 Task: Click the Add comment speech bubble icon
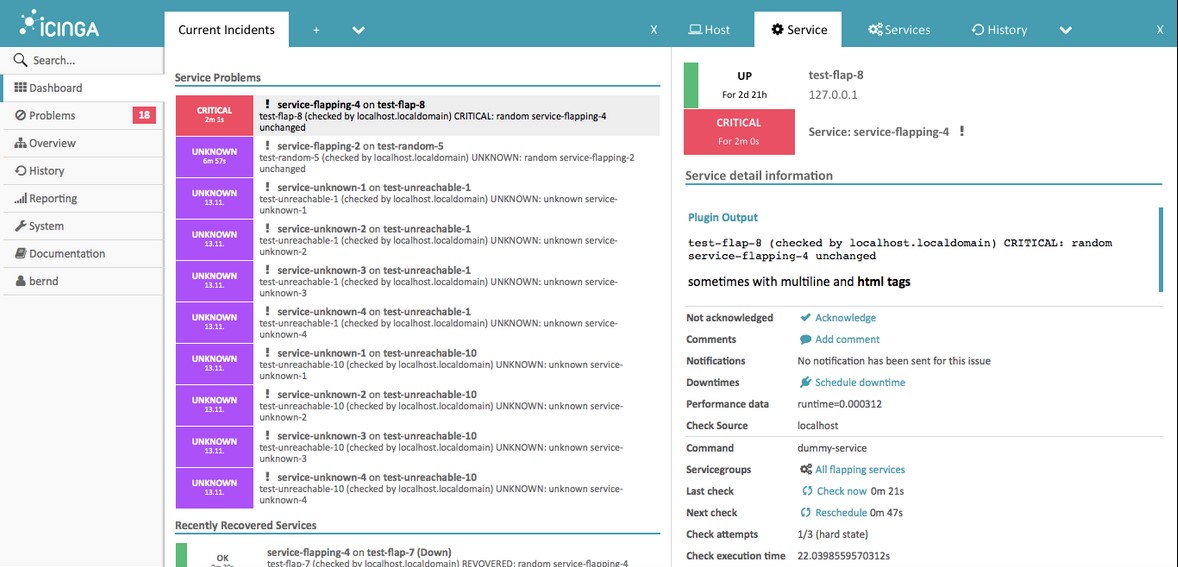point(805,339)
